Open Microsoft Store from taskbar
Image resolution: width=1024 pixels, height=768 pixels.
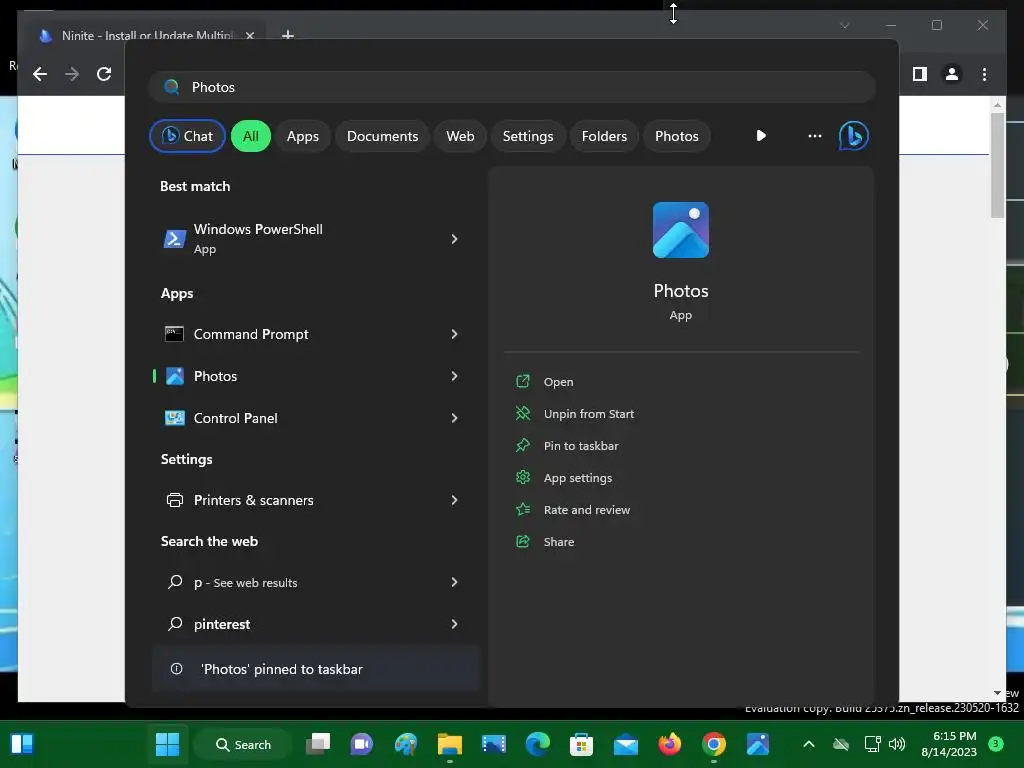tap(581, 744)
